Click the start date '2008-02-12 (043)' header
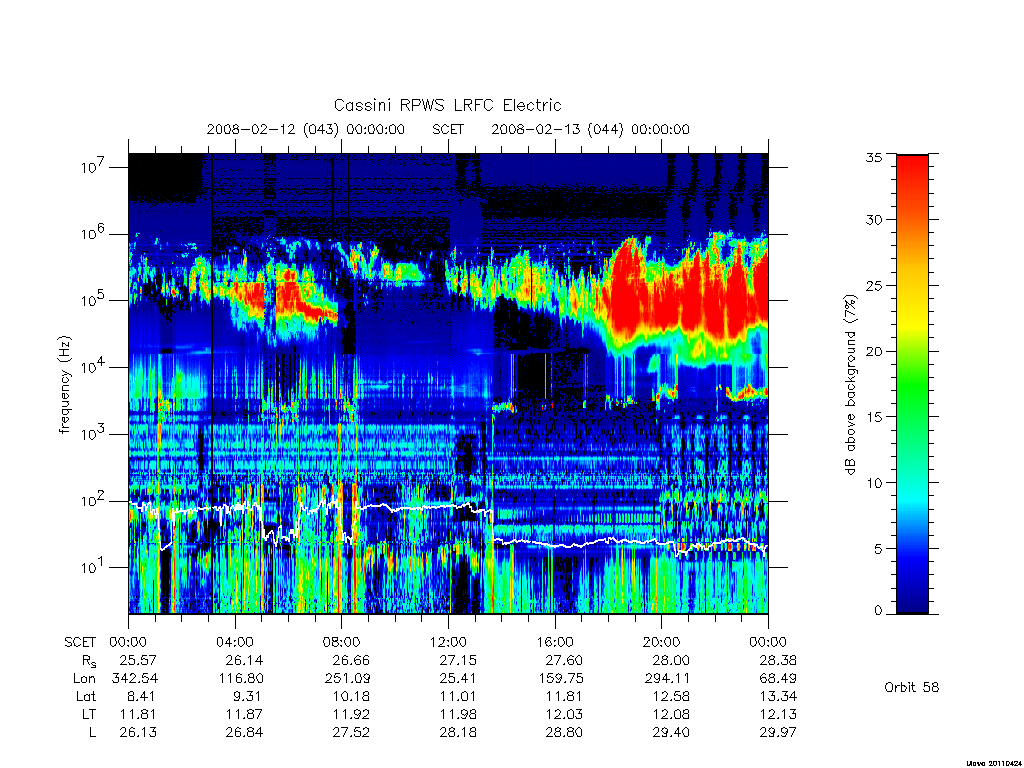Screen dimensions: 1024x768 [273, 129]
